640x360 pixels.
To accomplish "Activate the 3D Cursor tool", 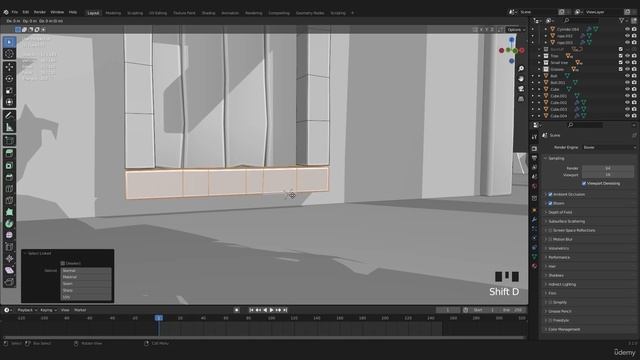I will 9,54.
